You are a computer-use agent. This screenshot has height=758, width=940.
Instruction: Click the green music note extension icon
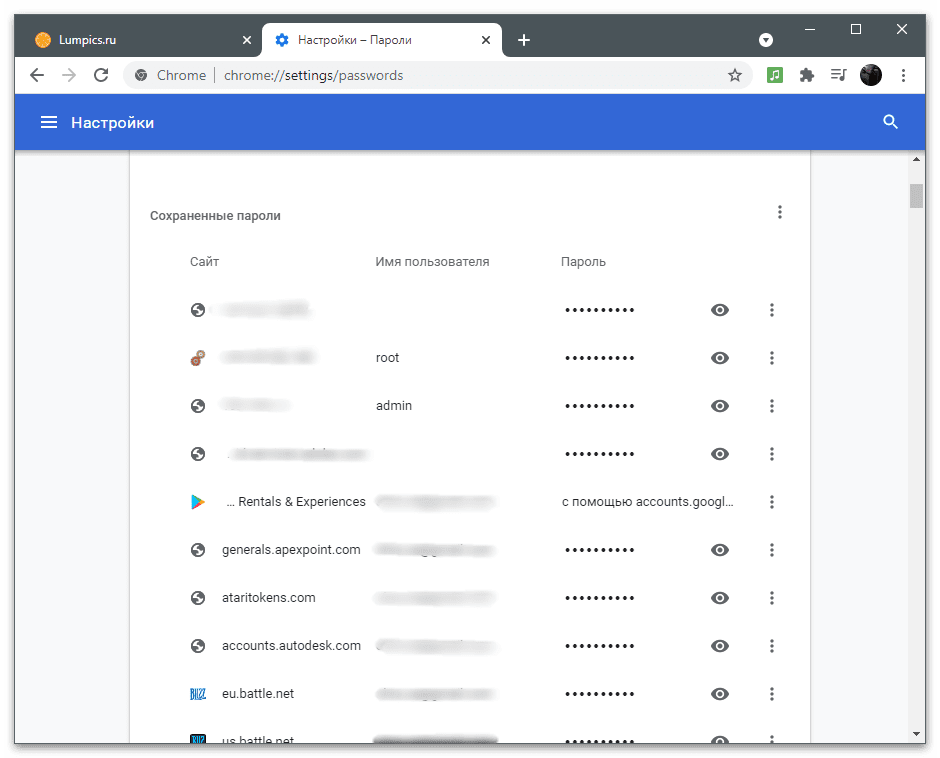click(x=775, y=75)
